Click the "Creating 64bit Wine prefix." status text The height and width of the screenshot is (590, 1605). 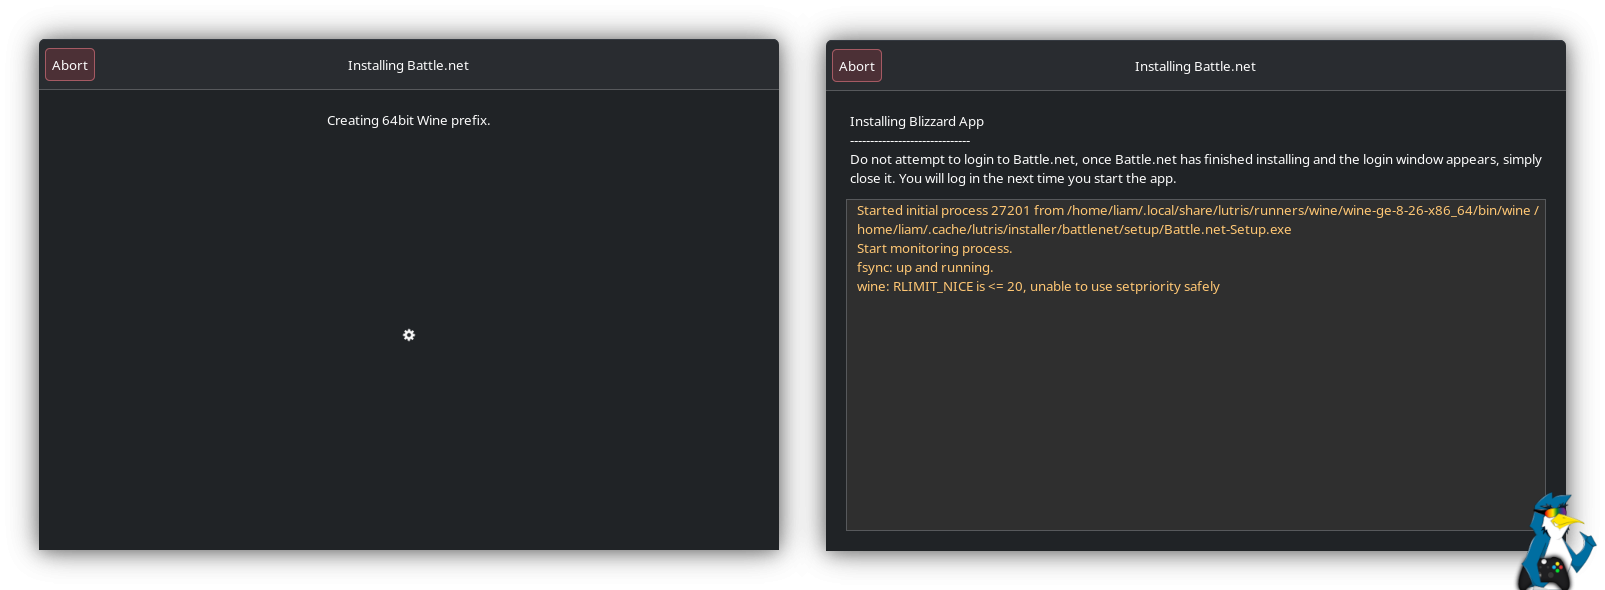pos(408,120)
